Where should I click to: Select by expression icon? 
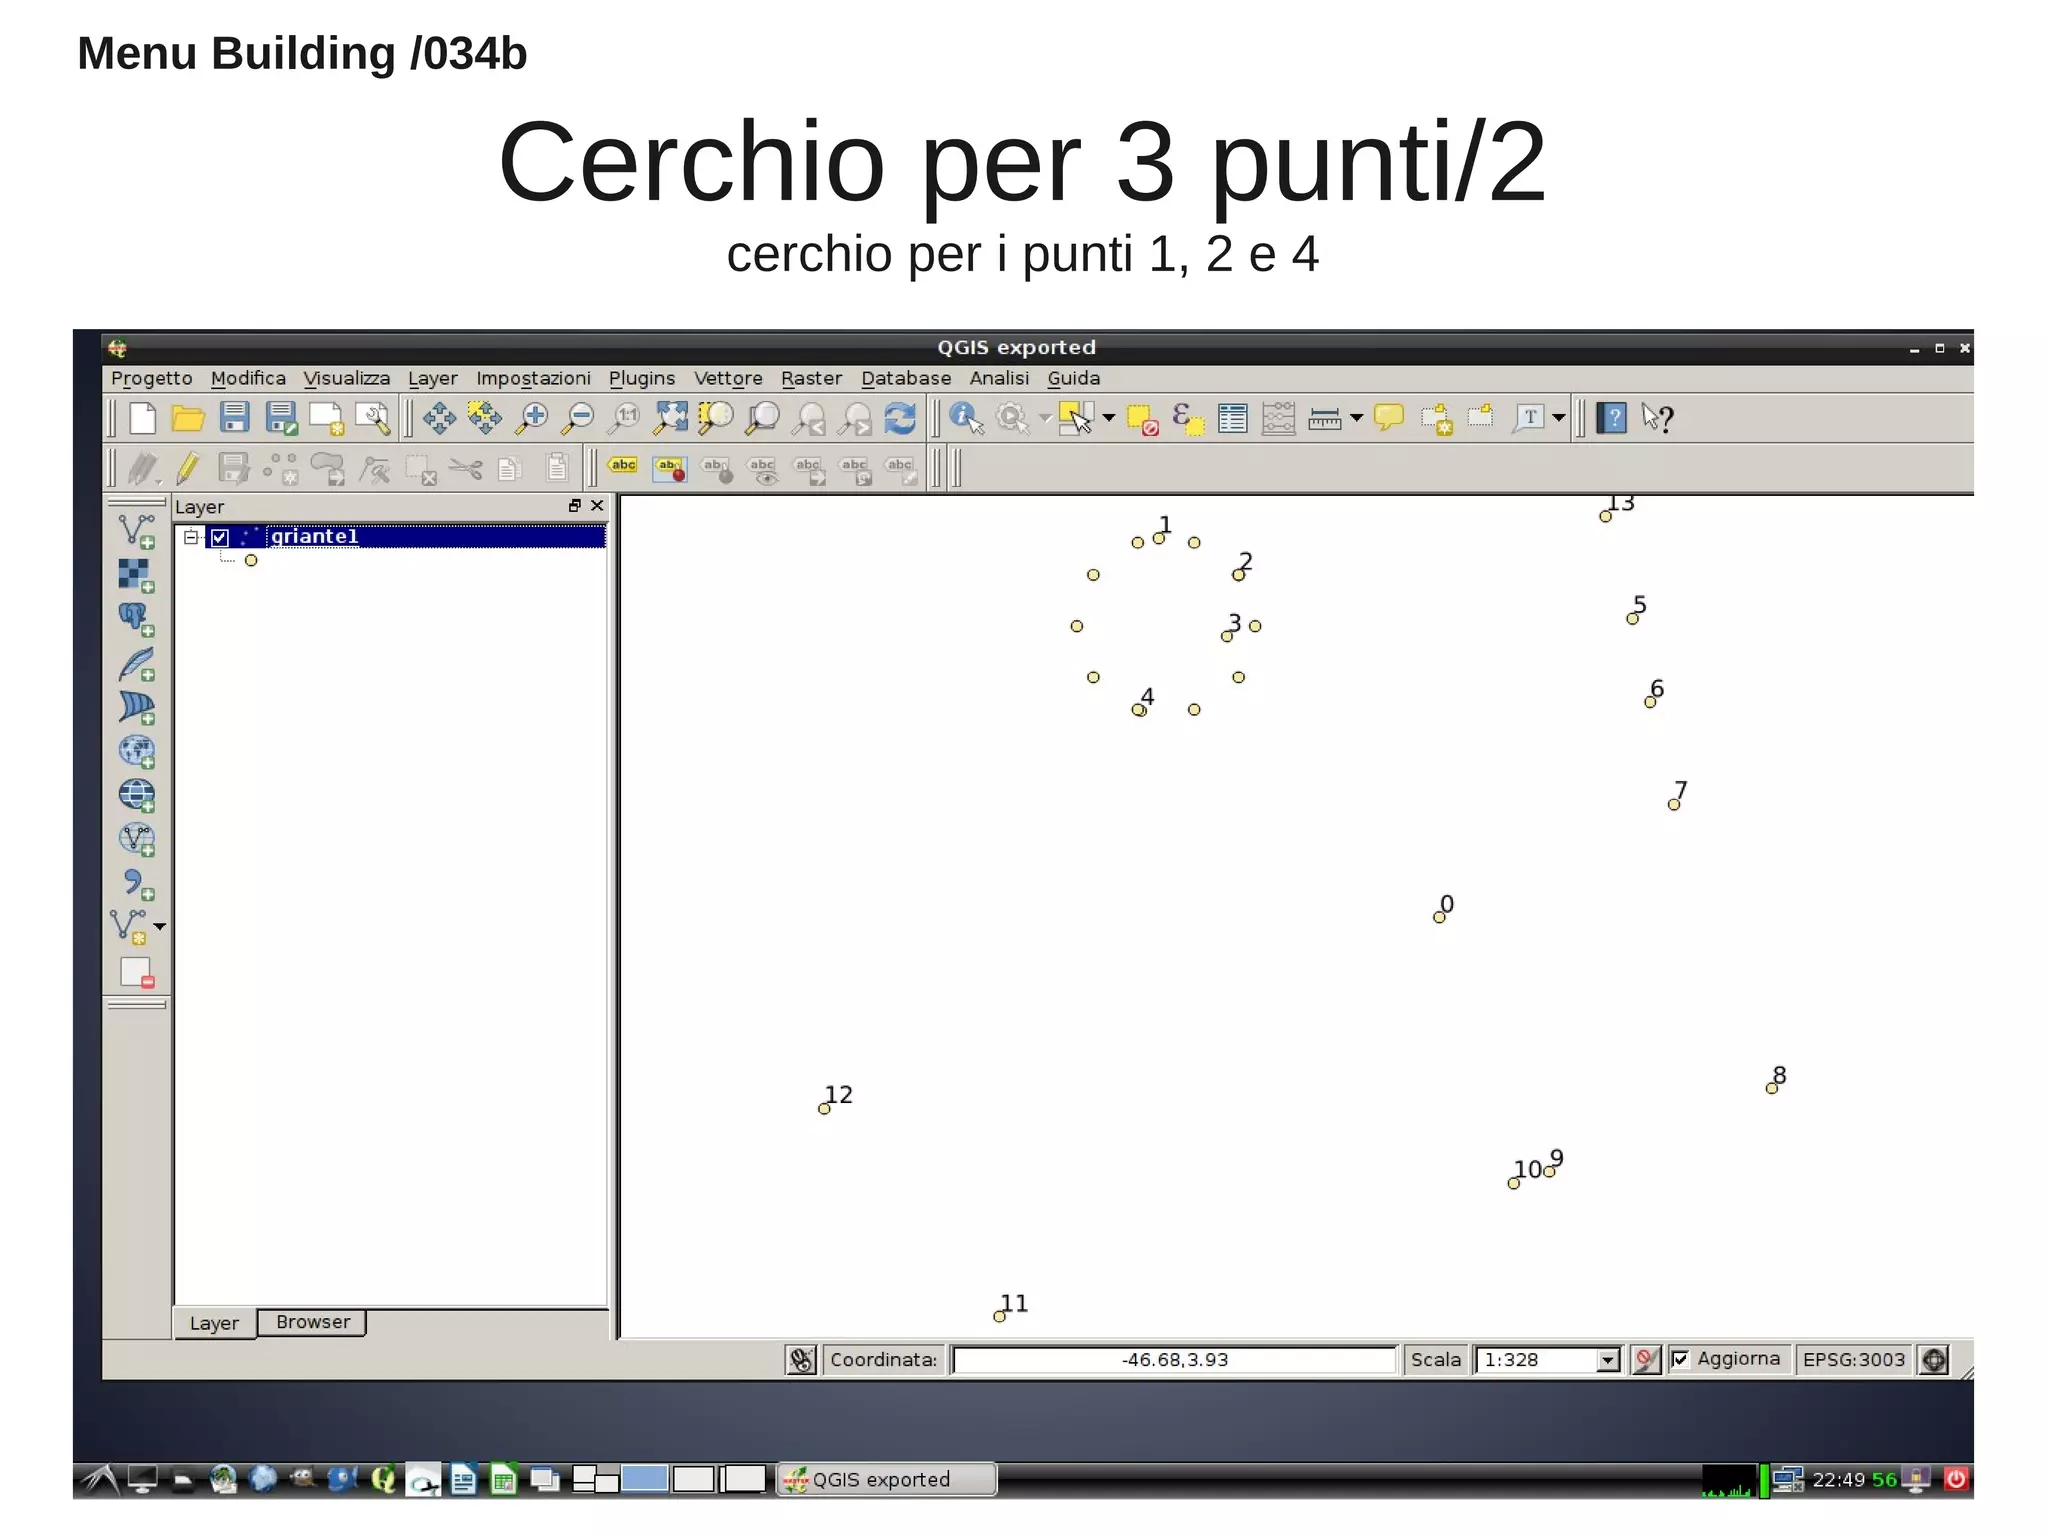point(1187,418)
